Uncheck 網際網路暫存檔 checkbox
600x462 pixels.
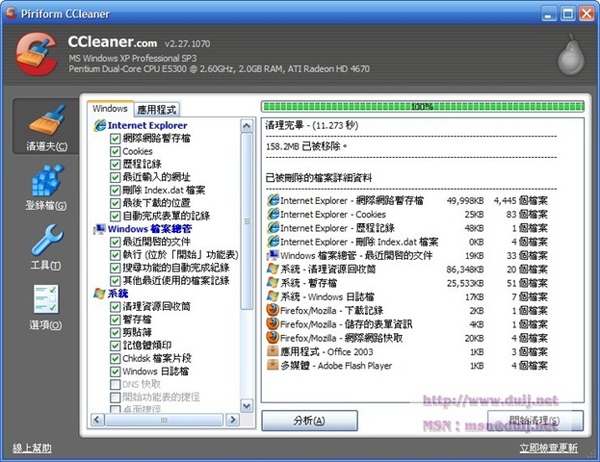[115, 139]
